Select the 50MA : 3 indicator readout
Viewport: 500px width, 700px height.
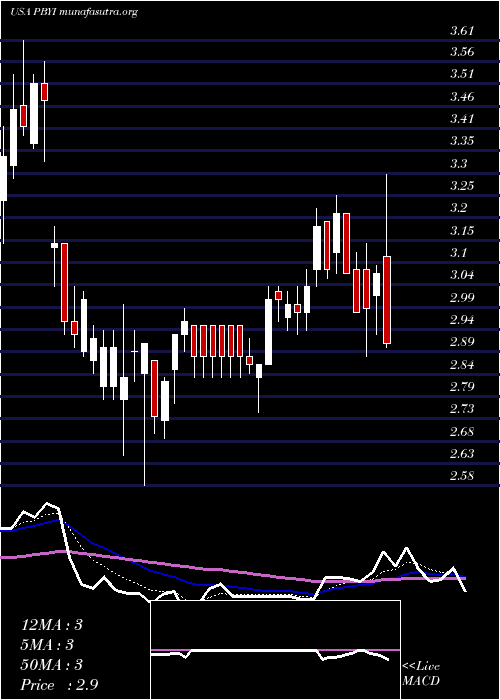(52, 665)
